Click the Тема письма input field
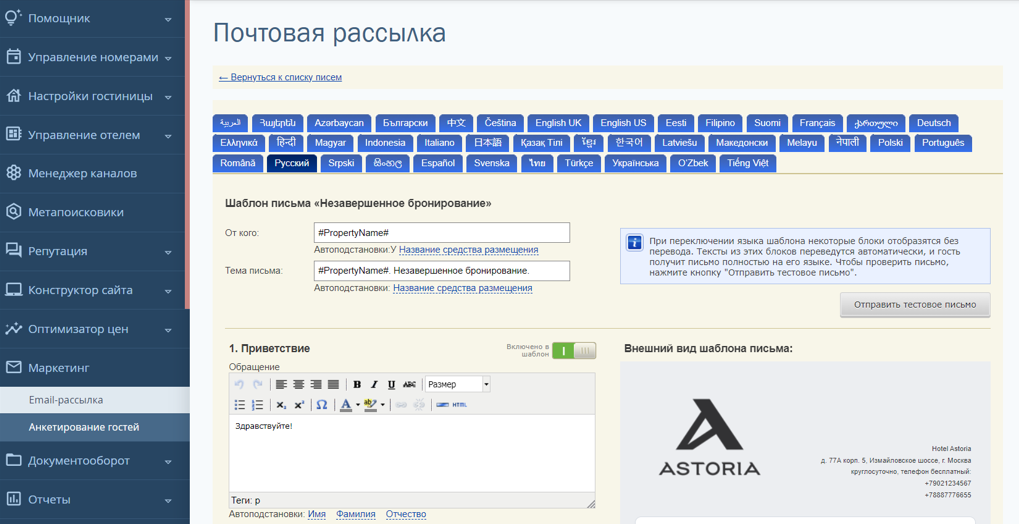This screenshot has height=524, width=1019. coord(442,270)
